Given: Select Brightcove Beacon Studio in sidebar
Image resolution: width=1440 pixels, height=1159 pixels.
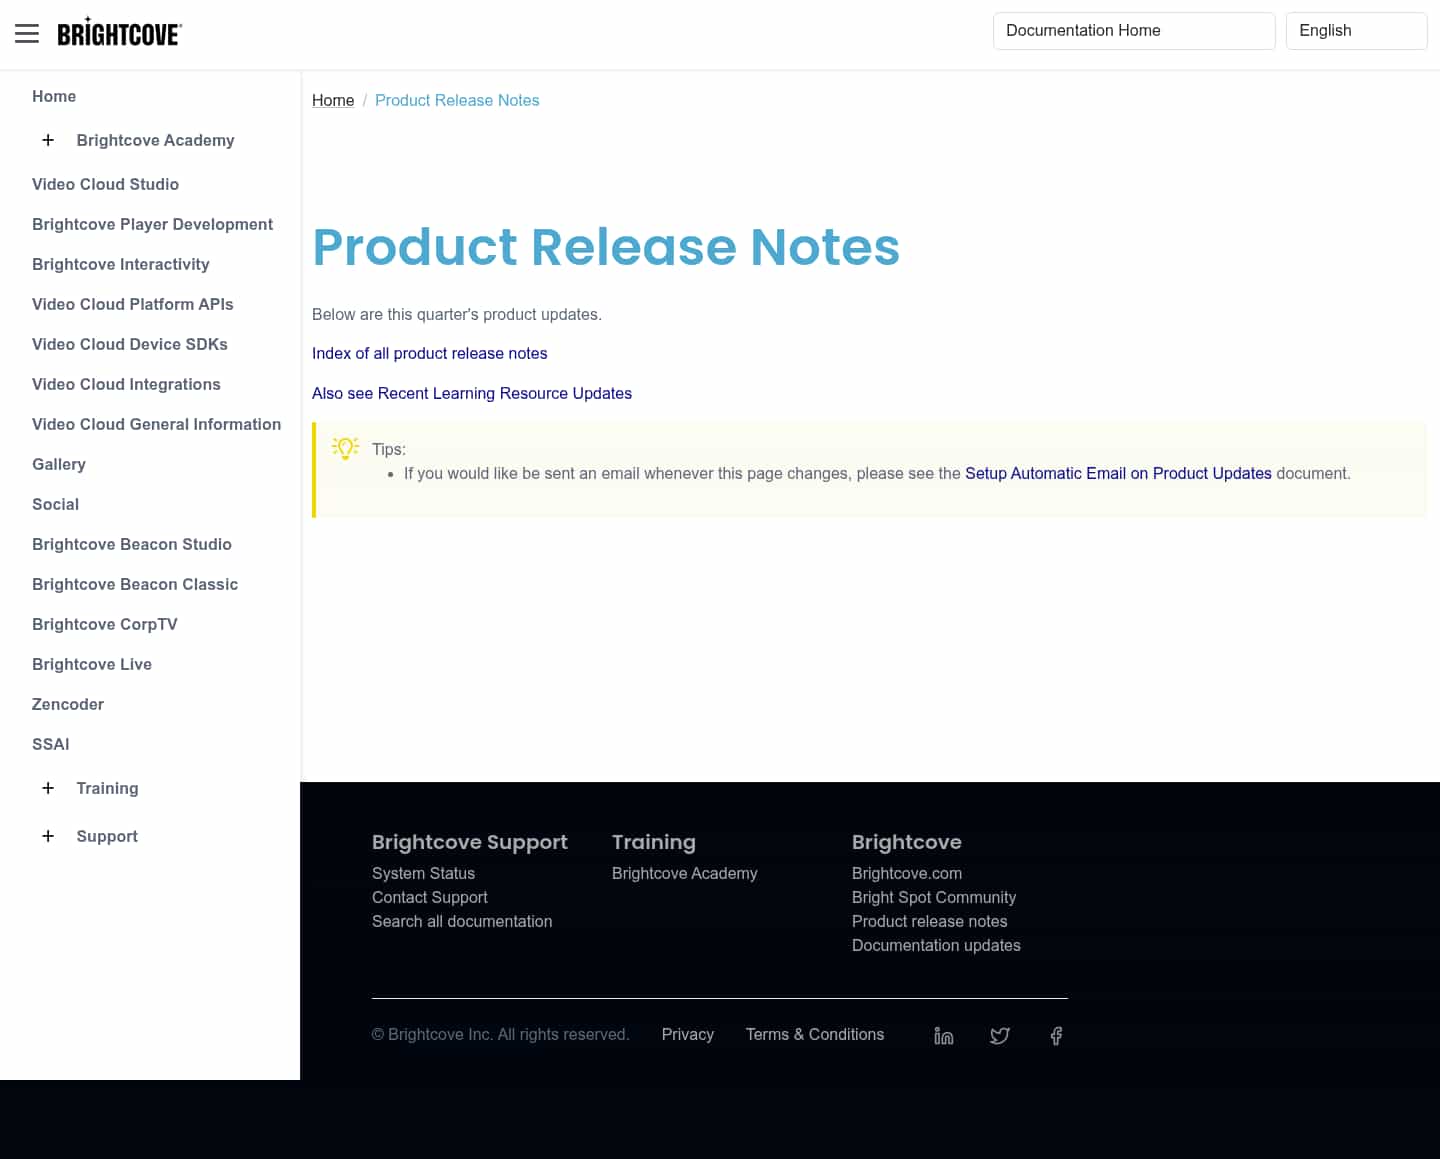Looking at the screenshot, I should pyautogui.click(x=131, y=544).
